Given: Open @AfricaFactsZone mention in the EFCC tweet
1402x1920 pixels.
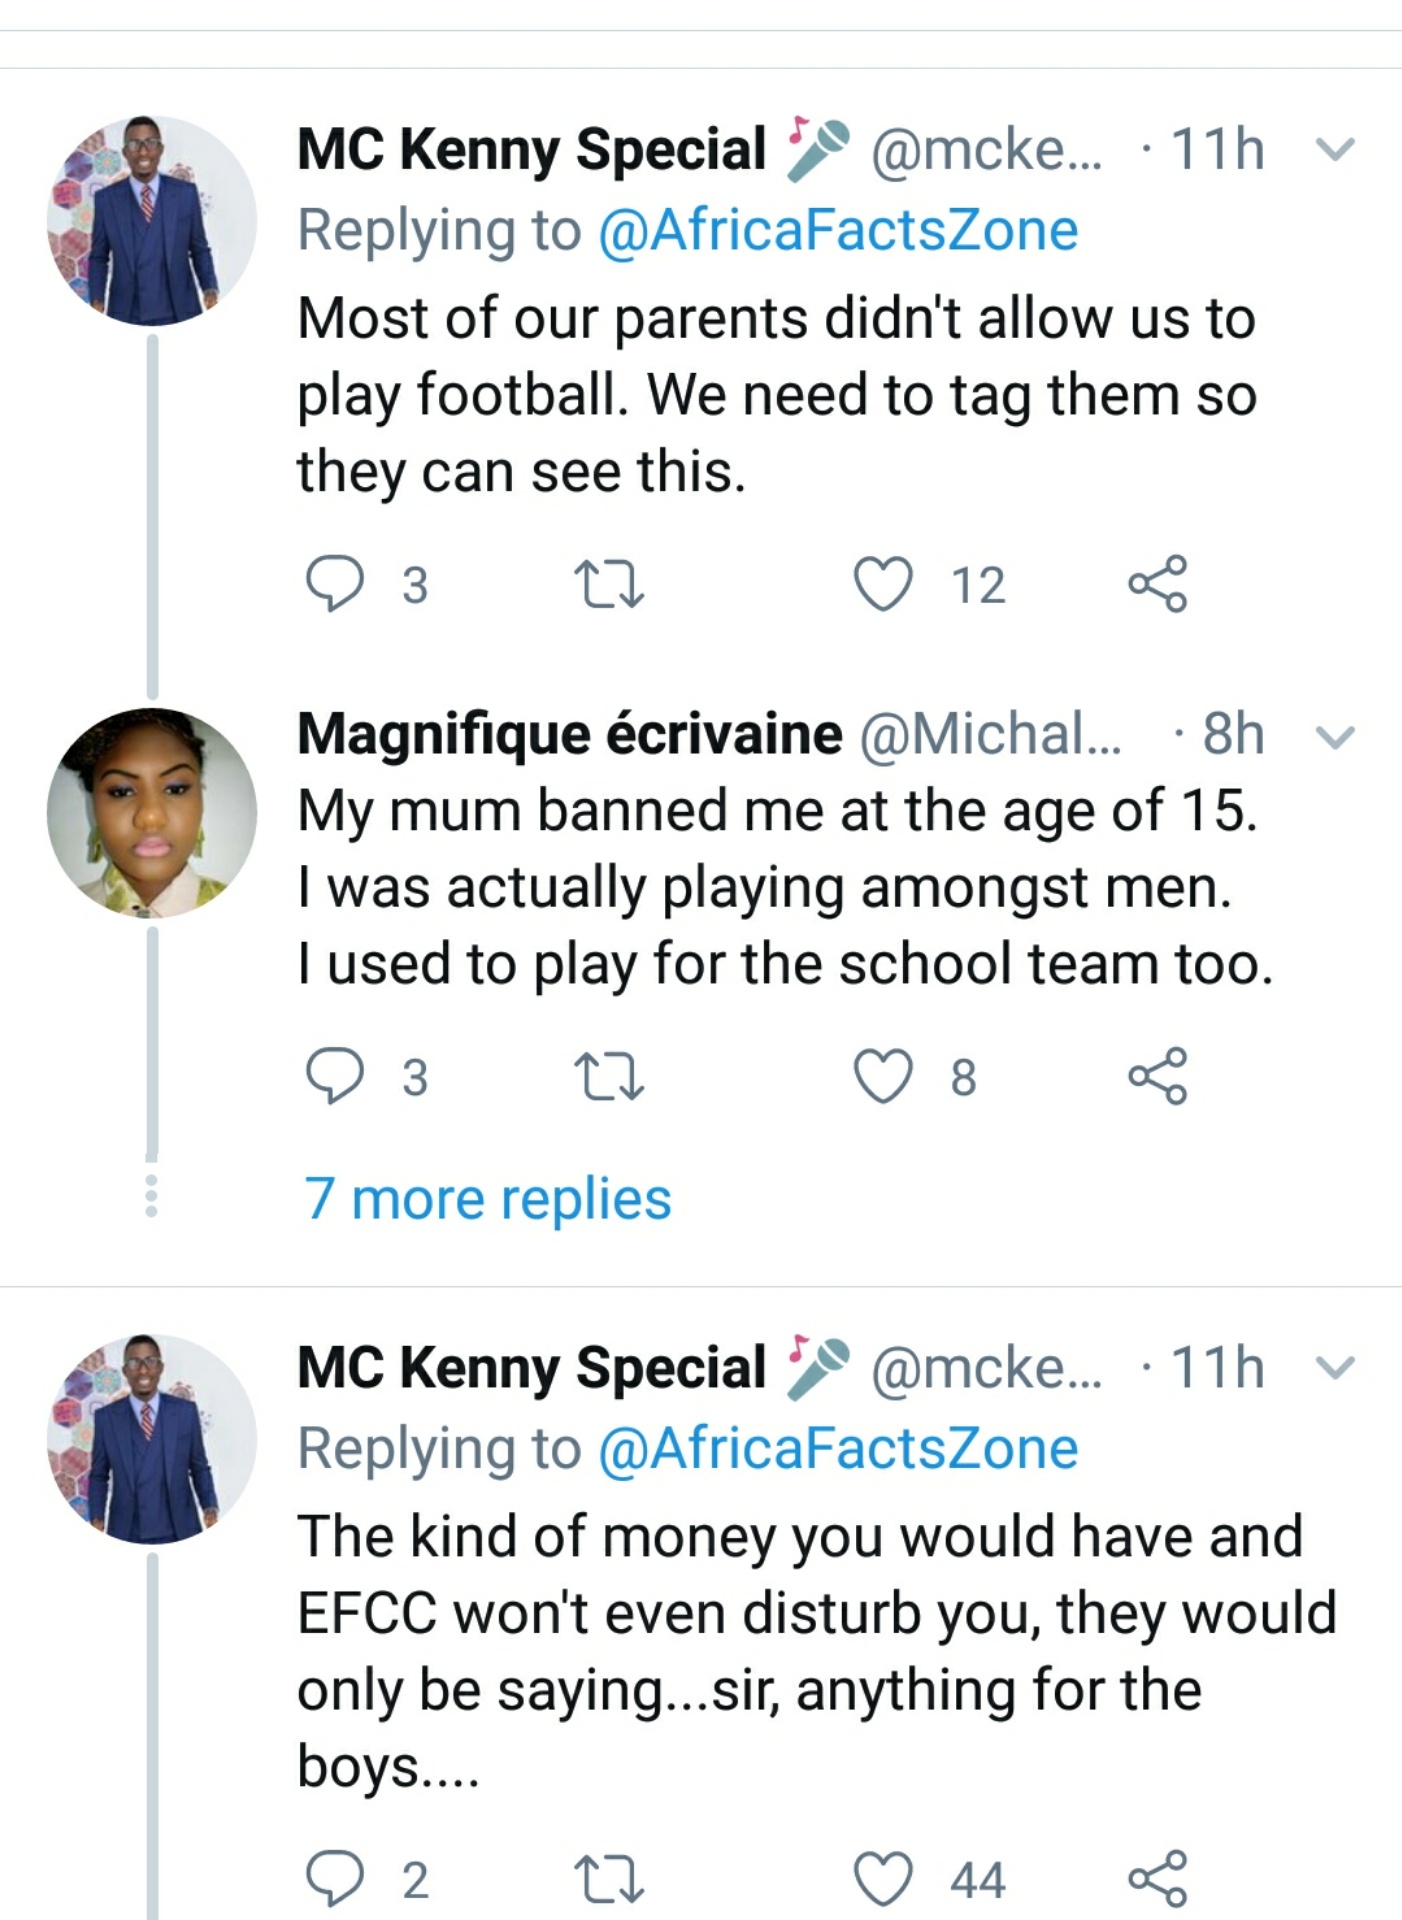Looking at the screenshot, I should point(838,1449).
